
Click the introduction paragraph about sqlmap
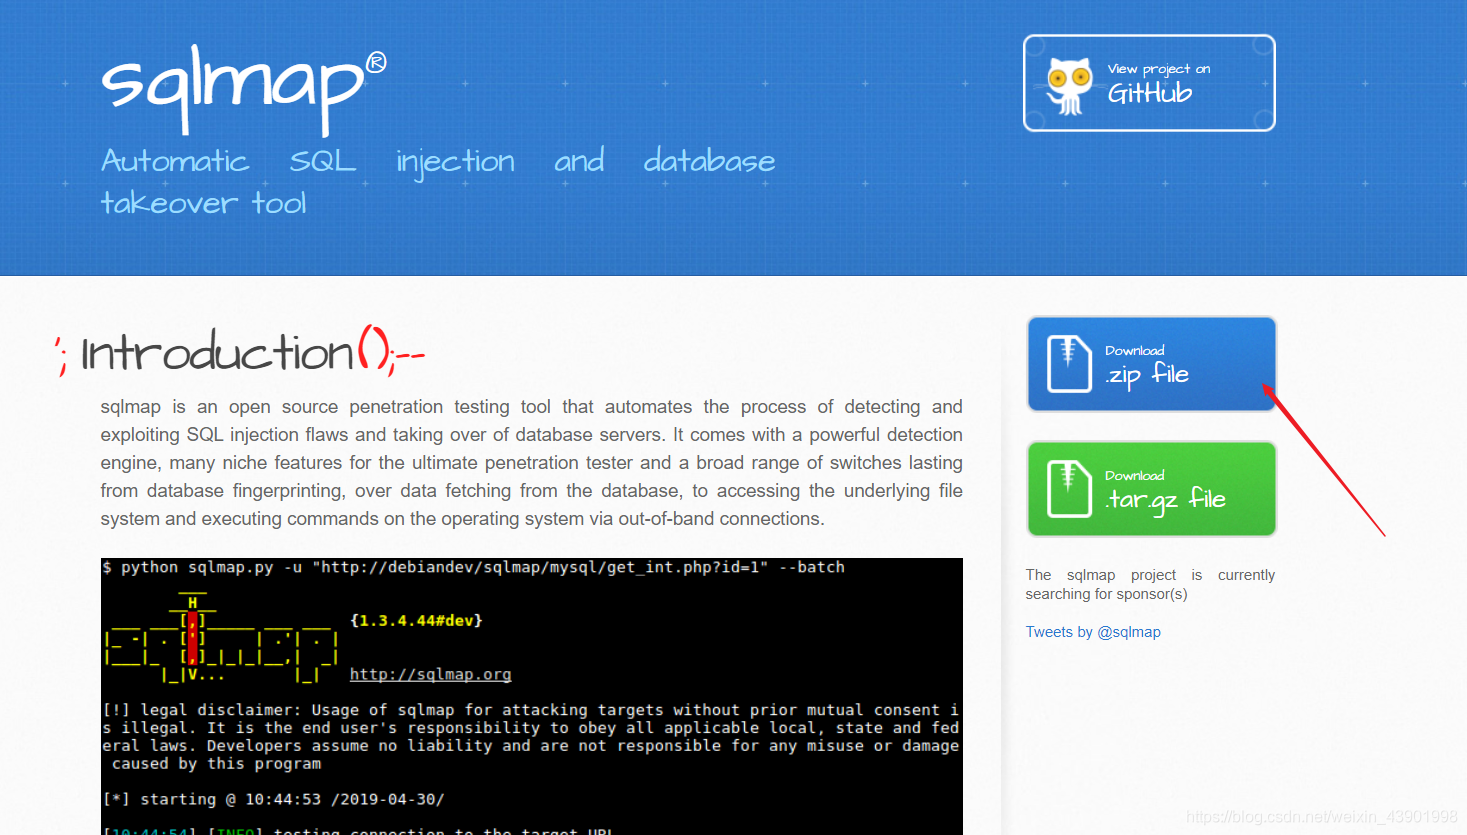coord(531,463)
